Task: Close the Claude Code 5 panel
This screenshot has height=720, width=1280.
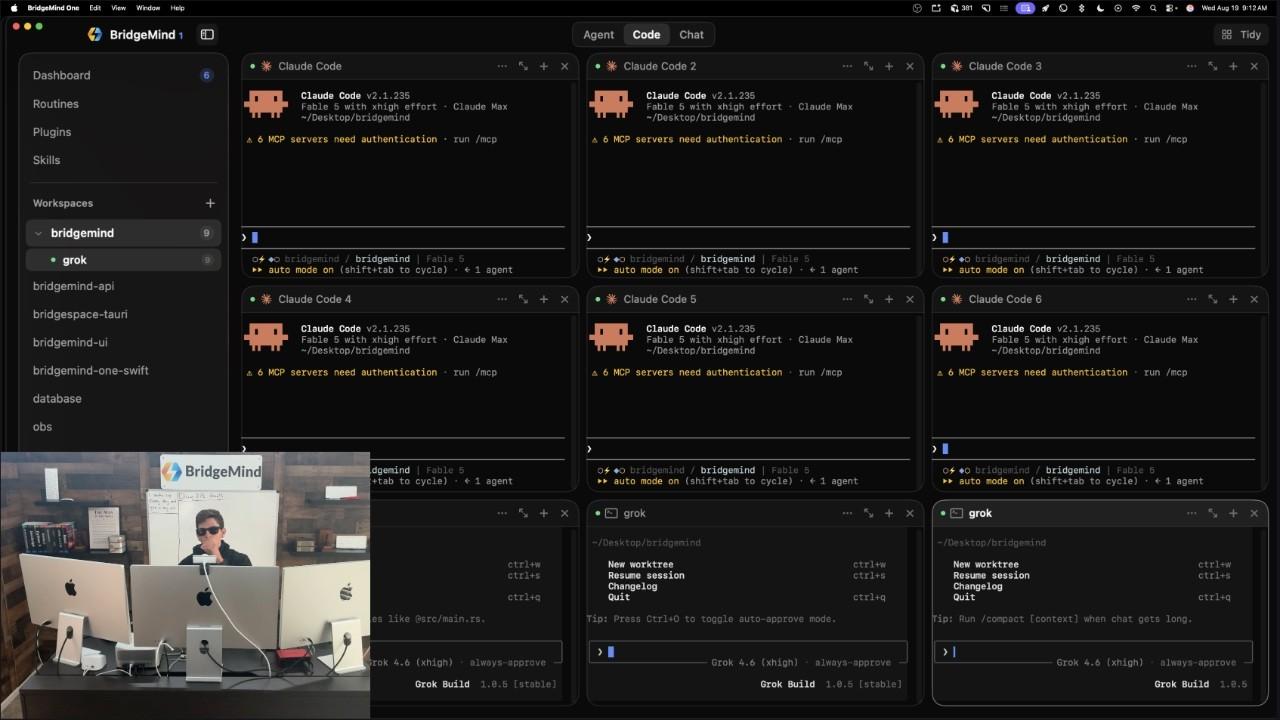Action: coord(910,299)
